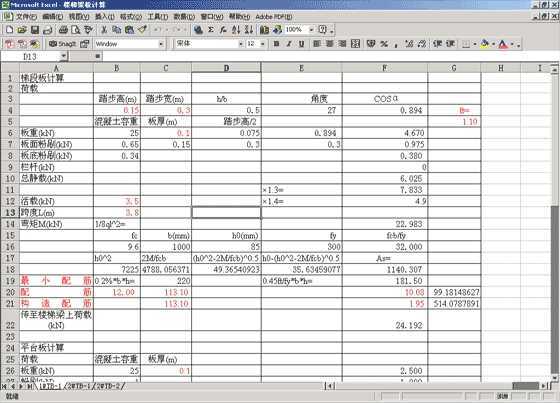Open the 编辑 (Edit) menu

[53, 17]
